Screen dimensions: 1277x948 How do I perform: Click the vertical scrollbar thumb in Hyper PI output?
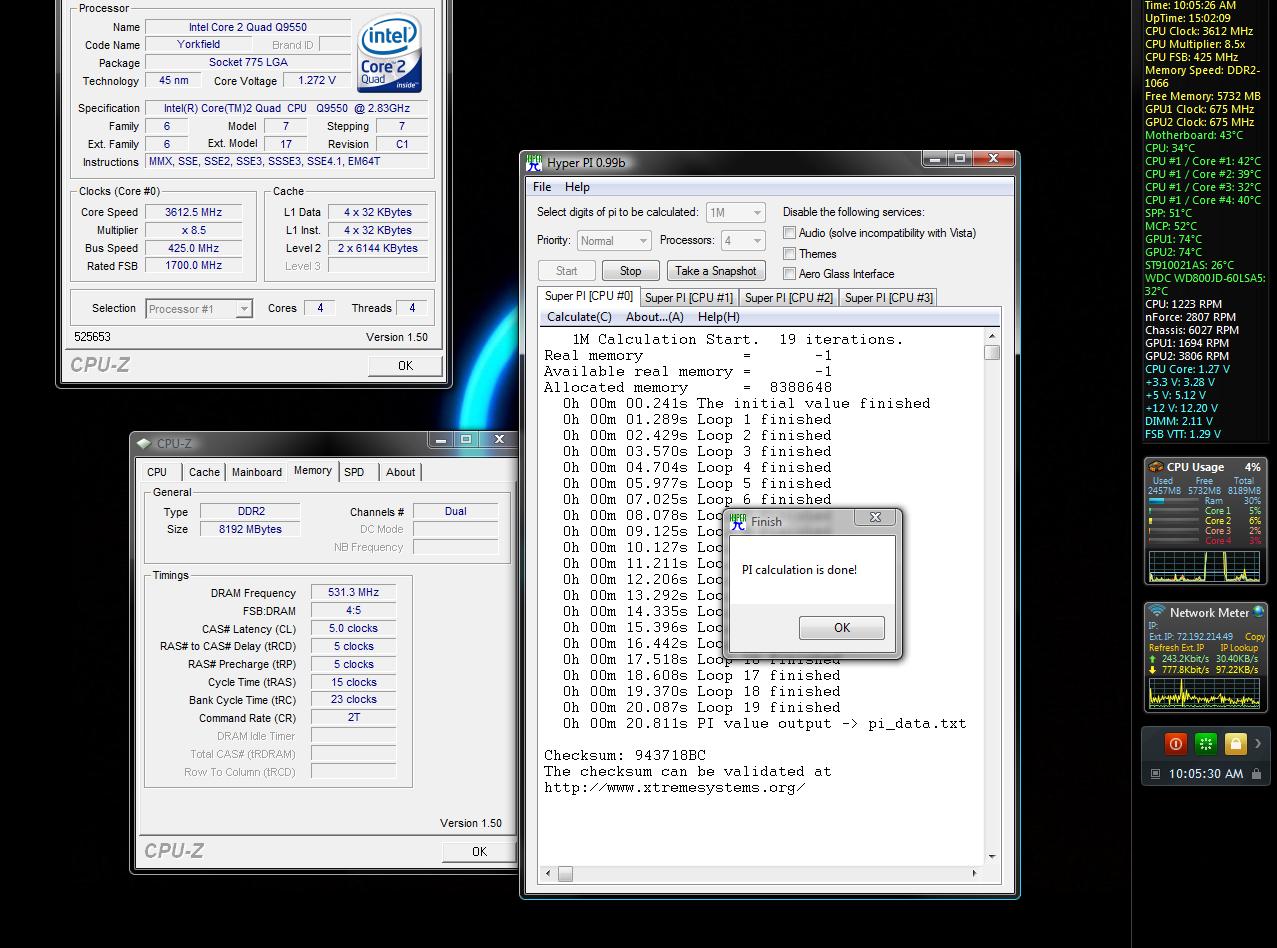tap(992, 352)
